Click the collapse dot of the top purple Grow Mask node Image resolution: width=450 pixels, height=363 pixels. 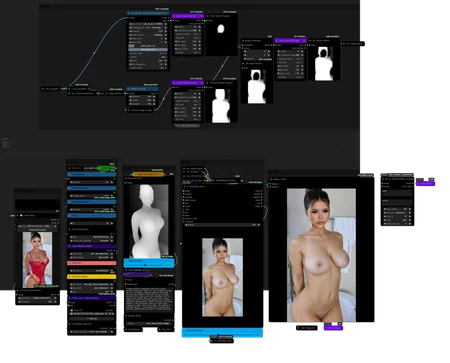174,16
